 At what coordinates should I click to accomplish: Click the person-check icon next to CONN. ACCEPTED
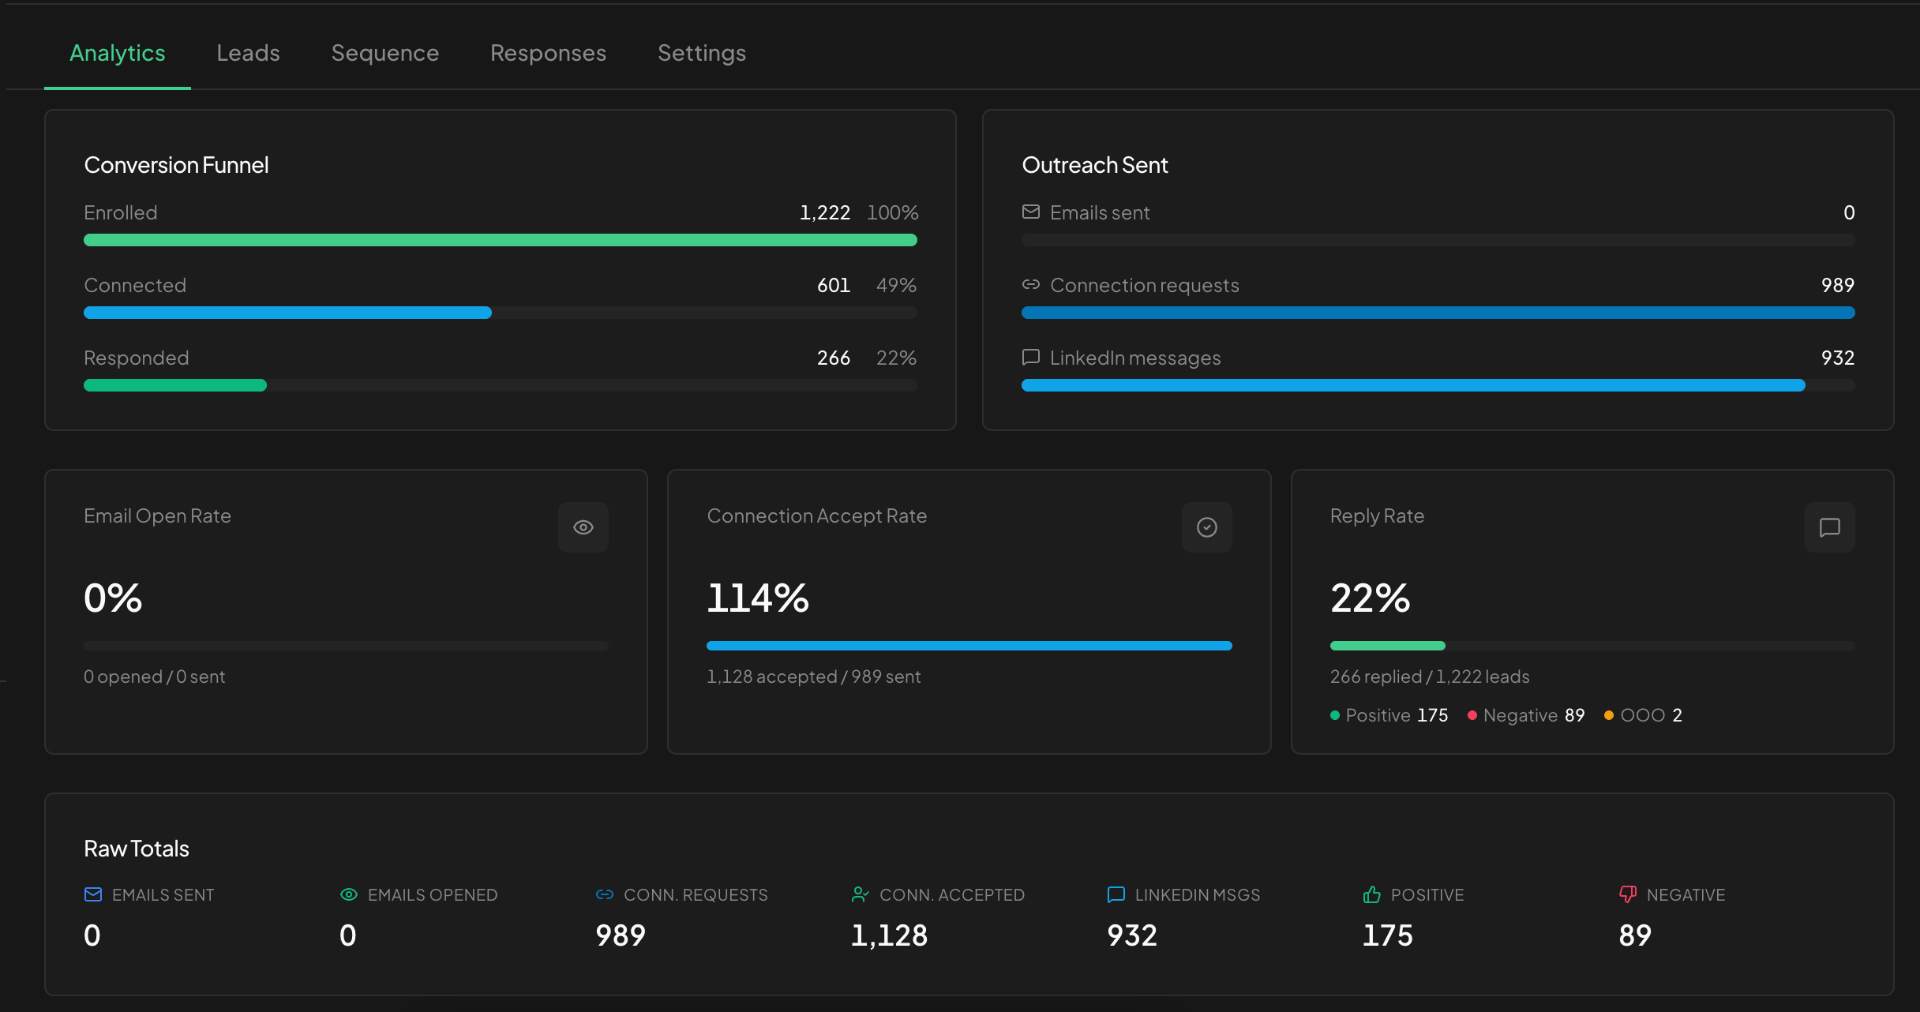pos(860,894)
